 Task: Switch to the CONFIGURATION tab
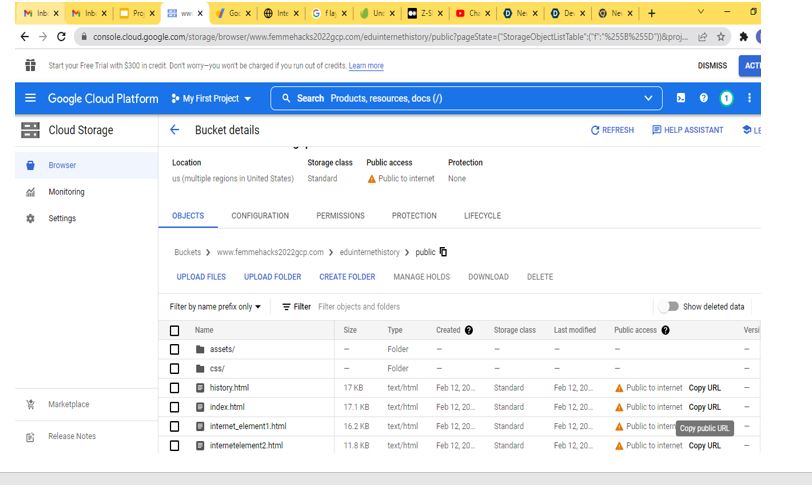click(260, 215)
